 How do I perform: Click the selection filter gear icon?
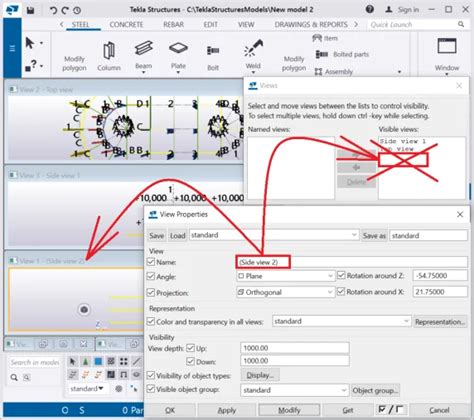tap(119, 389)
